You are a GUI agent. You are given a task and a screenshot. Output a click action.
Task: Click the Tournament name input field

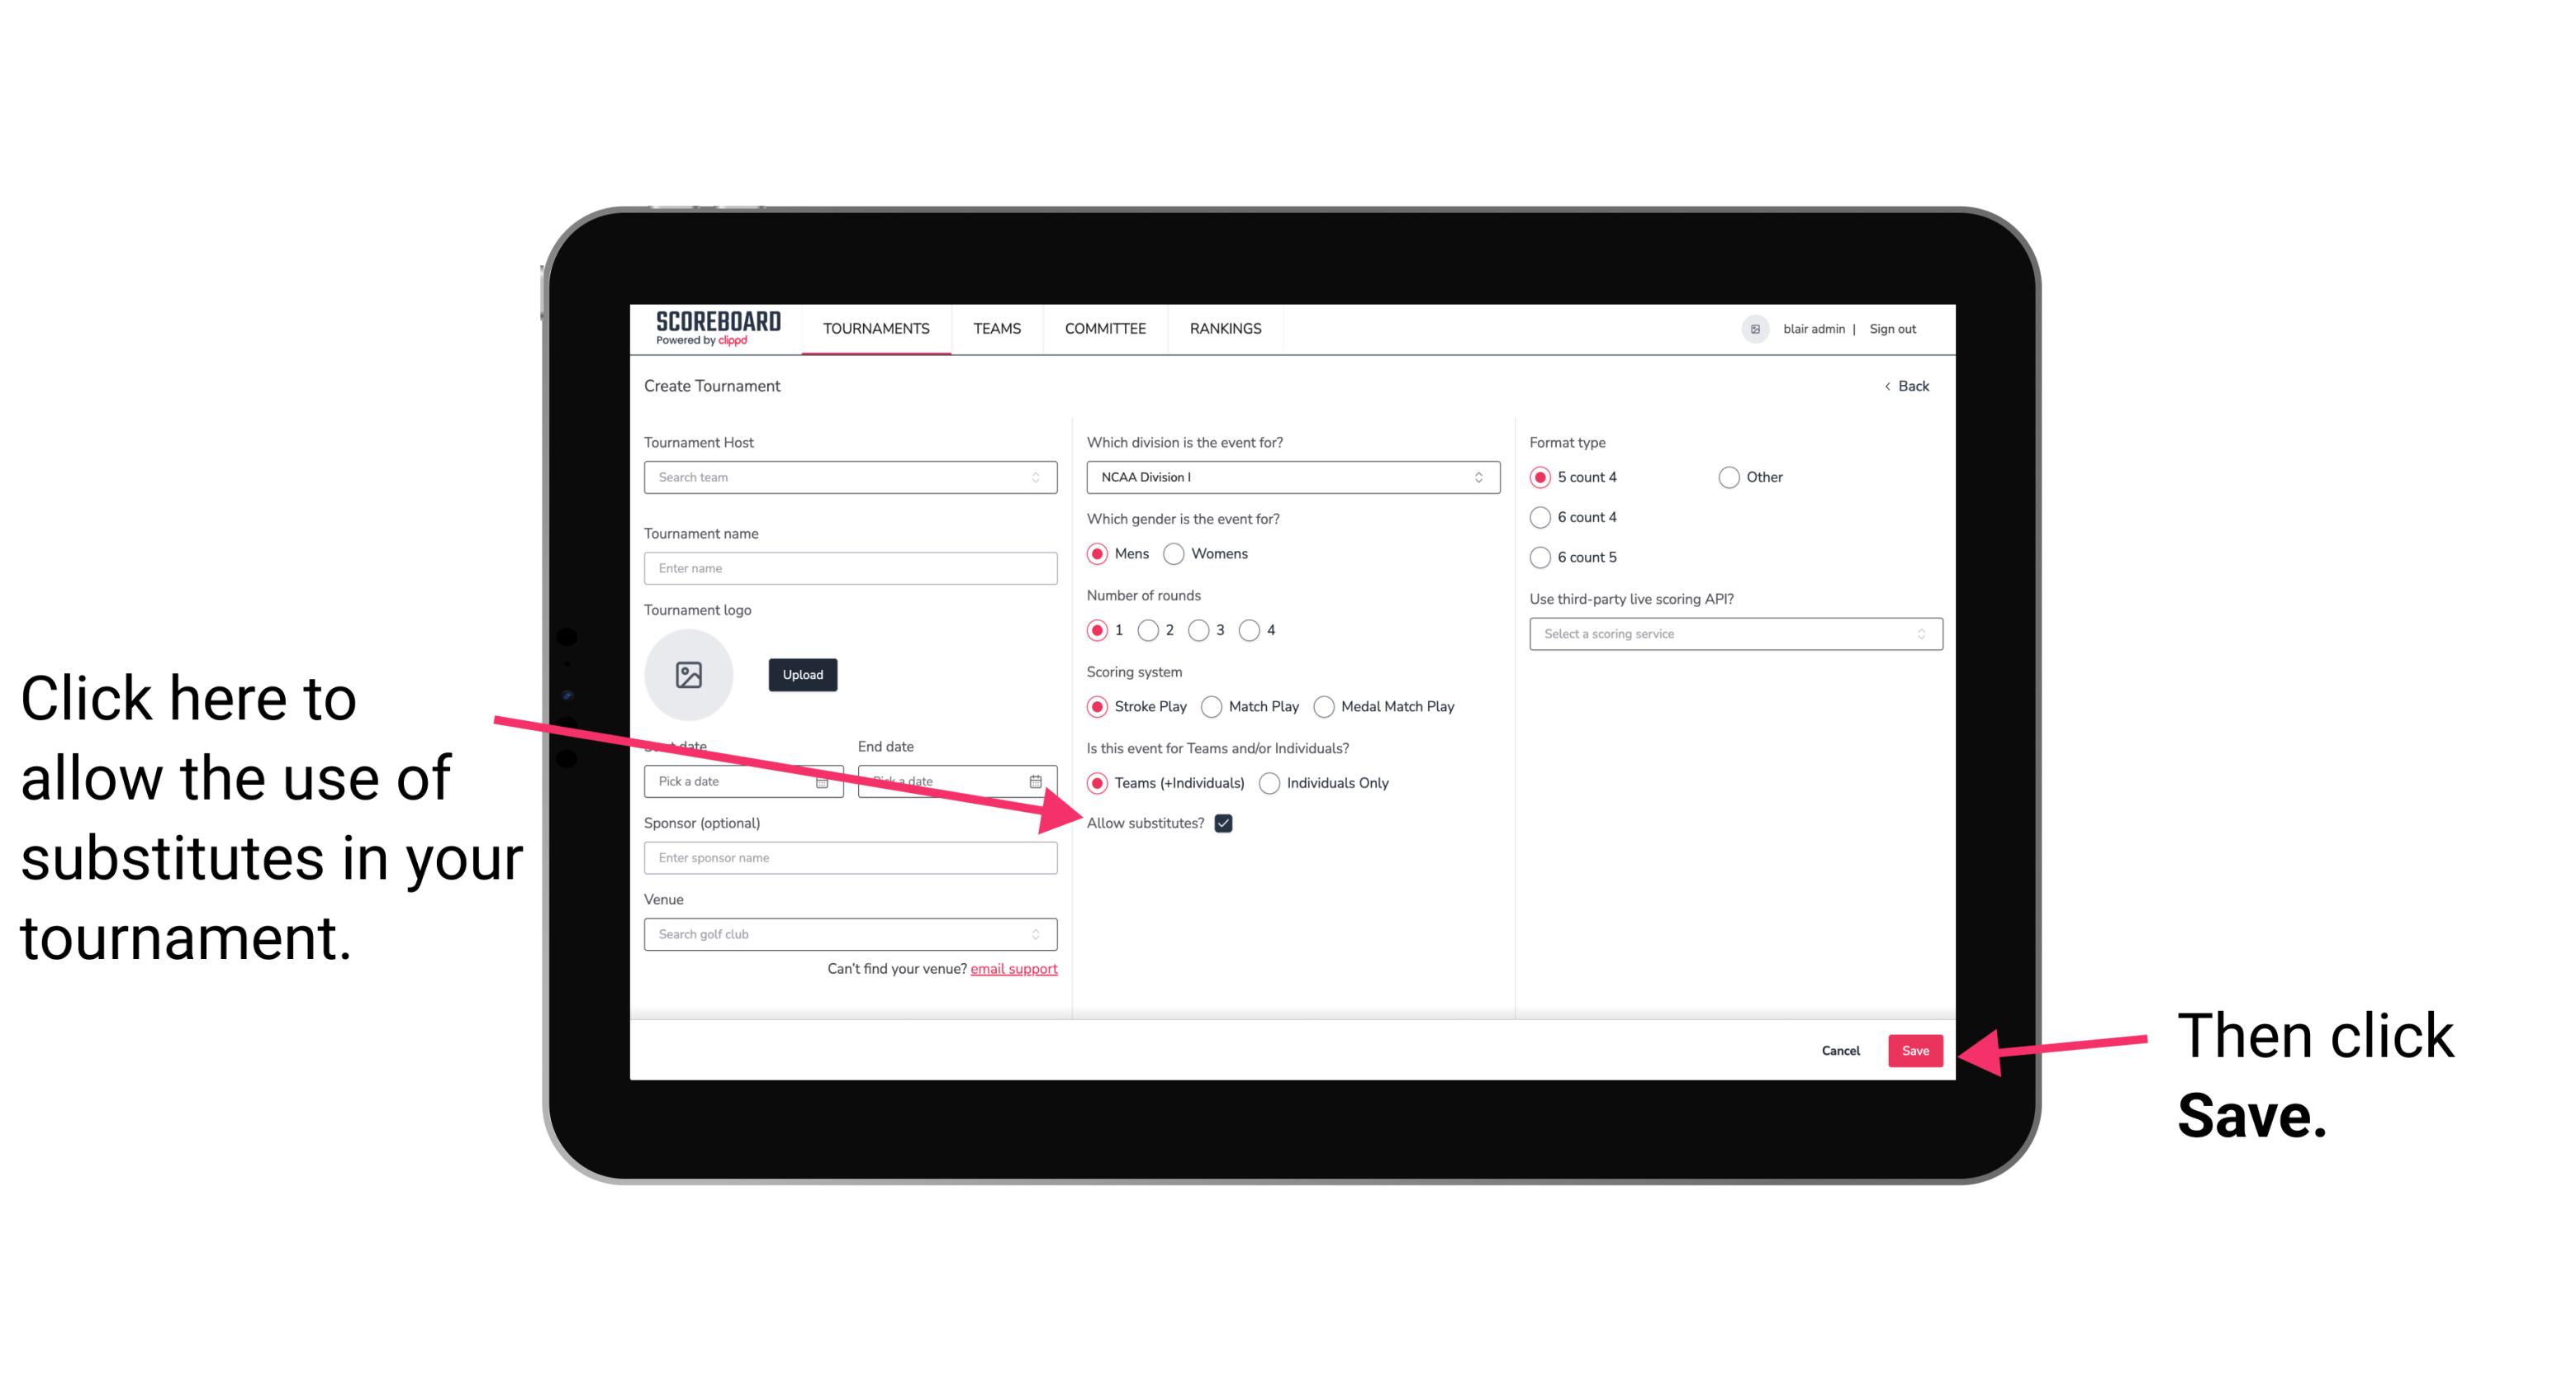(852, 568)
